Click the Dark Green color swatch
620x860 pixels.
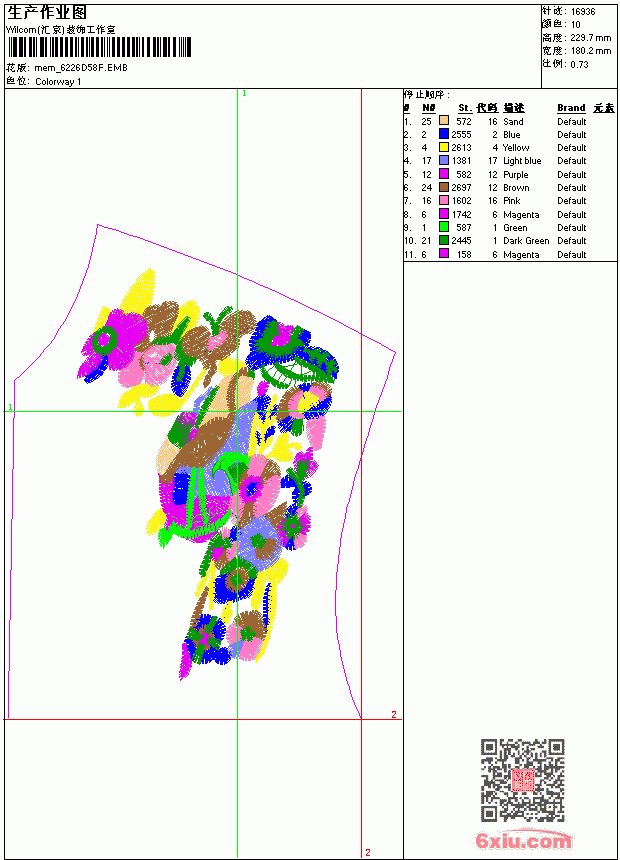(444, 240)
